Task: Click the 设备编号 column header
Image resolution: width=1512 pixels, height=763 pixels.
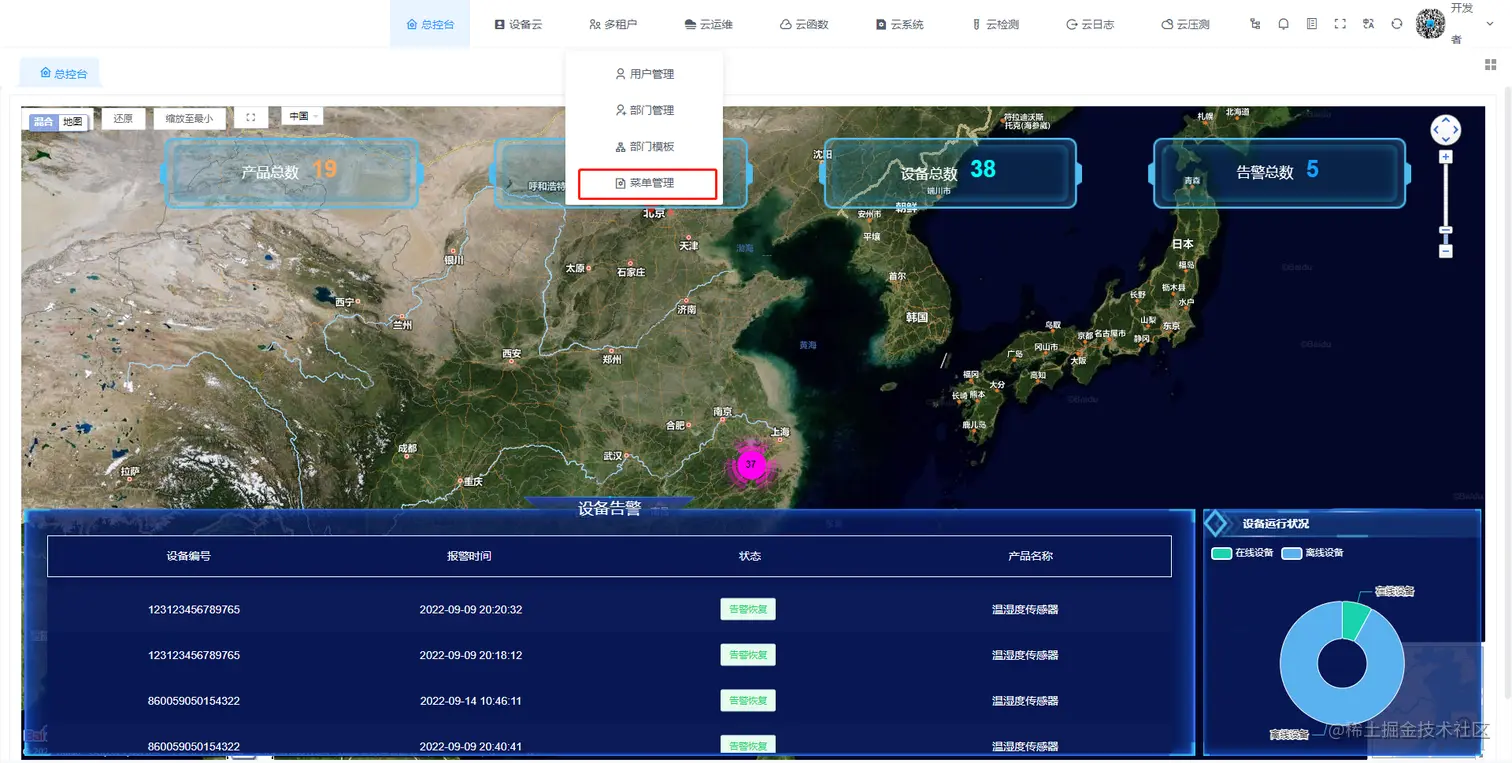Action: tap(188, 556)
